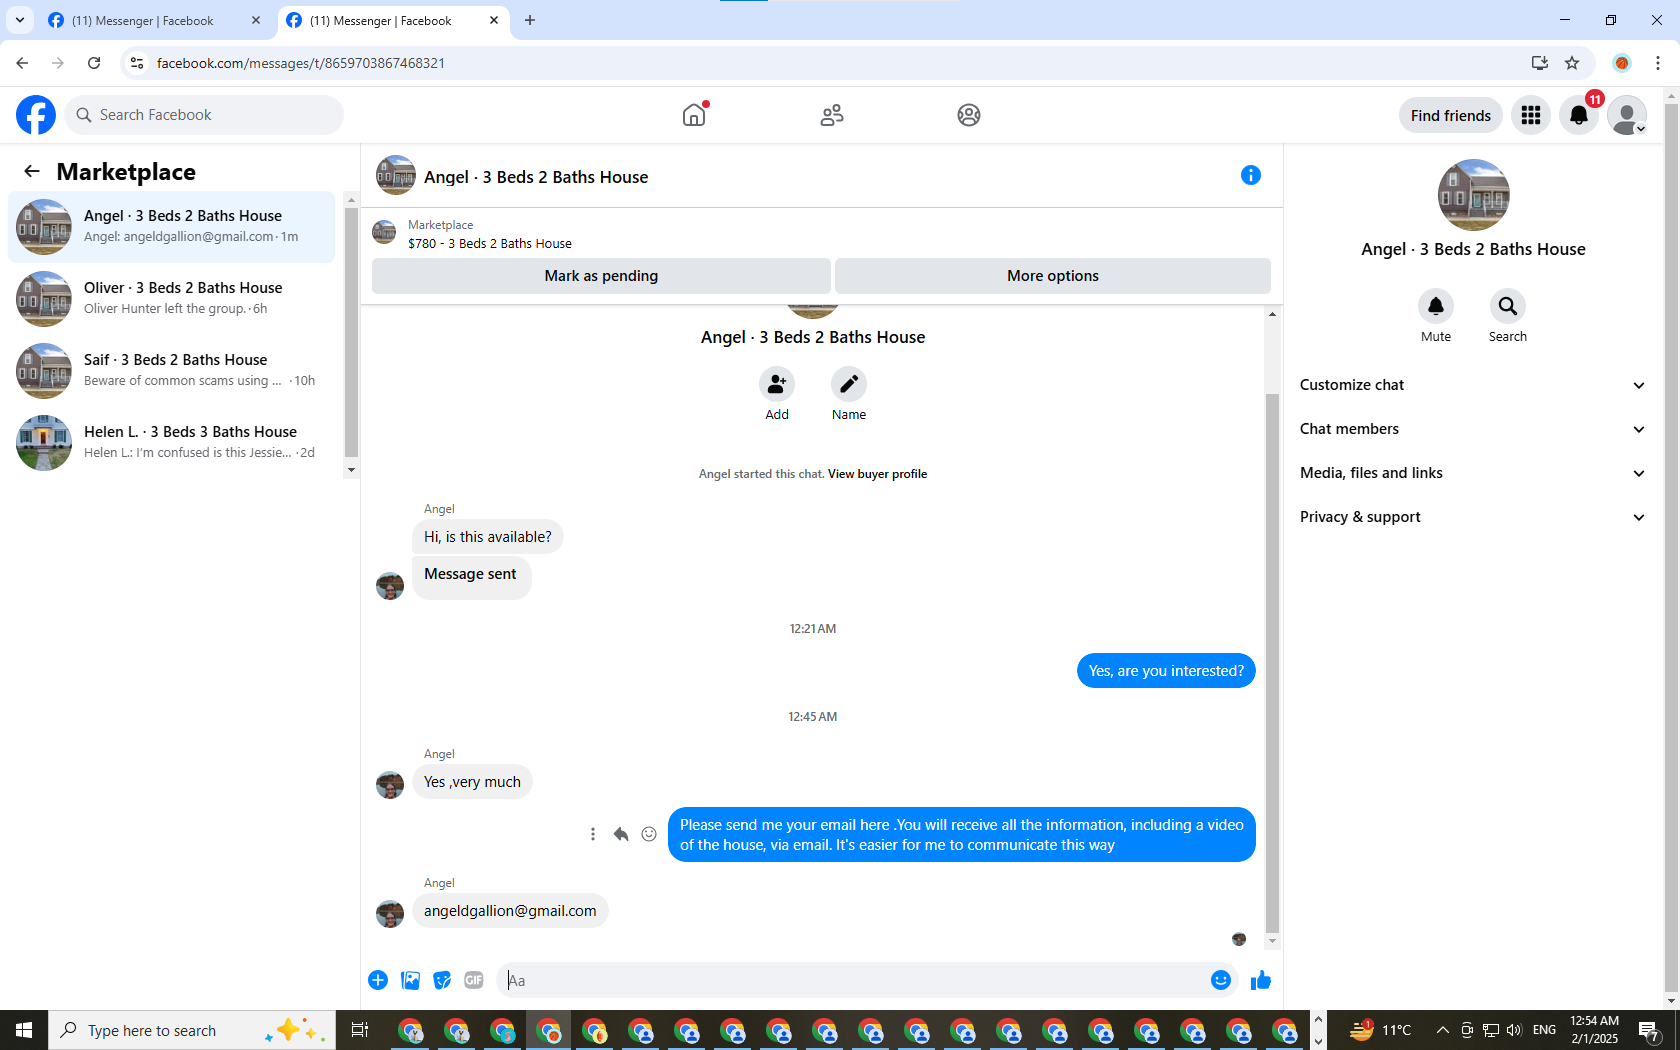Open the Chrome three-dot menu
The image size is (1680, 1050).
coord(1658,63)
